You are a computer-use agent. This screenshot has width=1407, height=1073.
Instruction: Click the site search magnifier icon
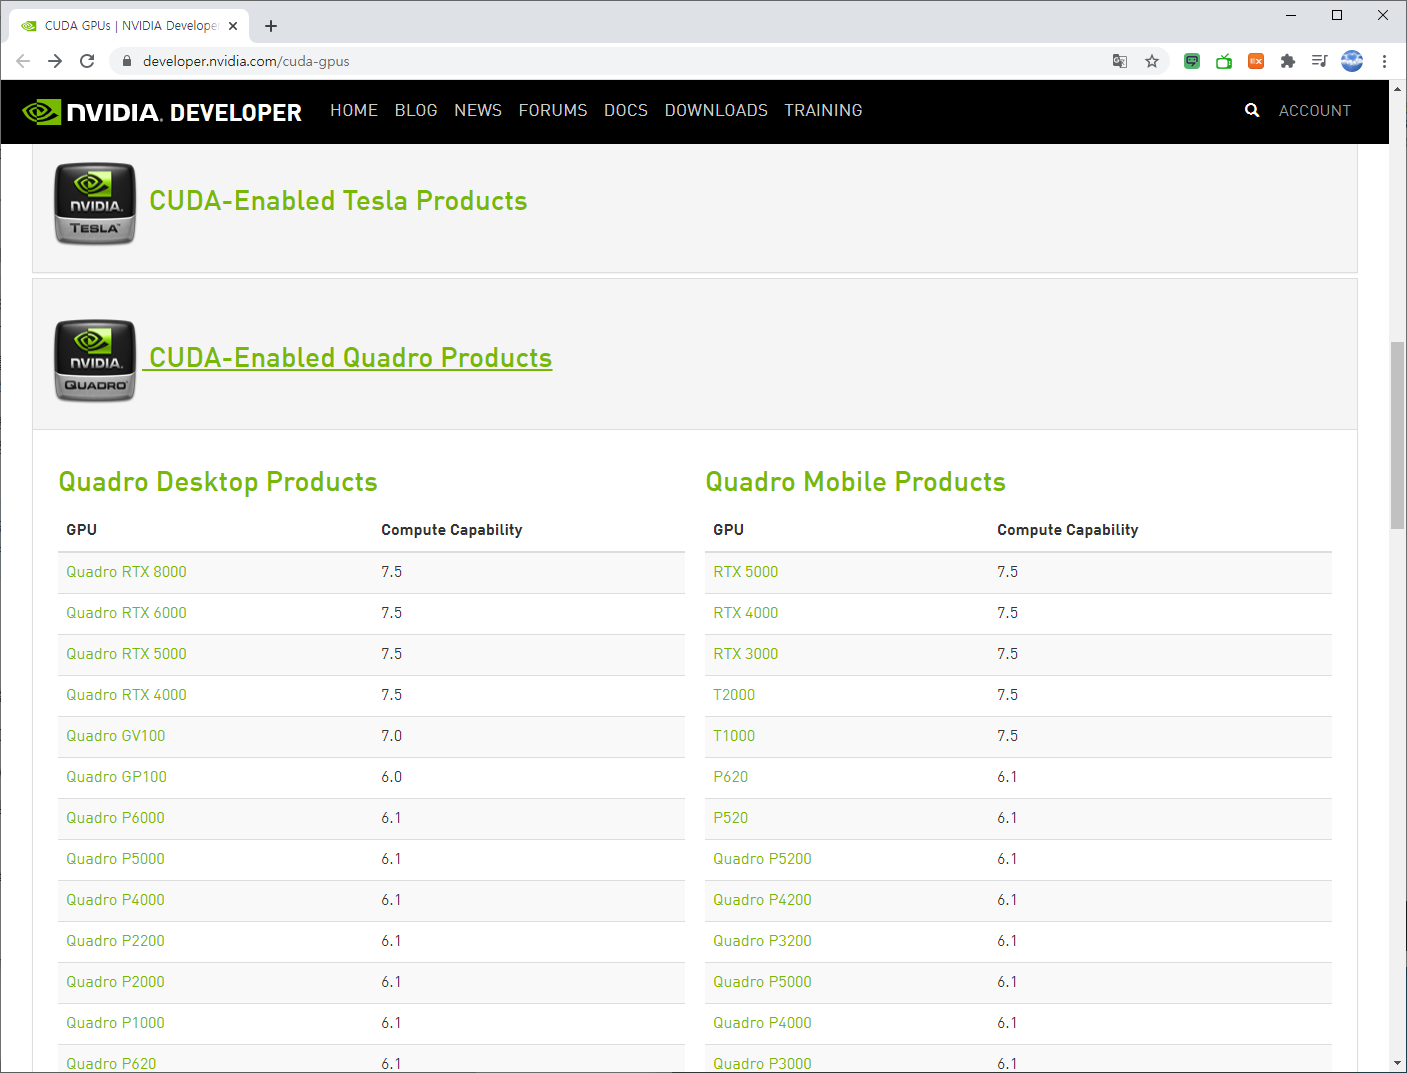click(1252, 110)
